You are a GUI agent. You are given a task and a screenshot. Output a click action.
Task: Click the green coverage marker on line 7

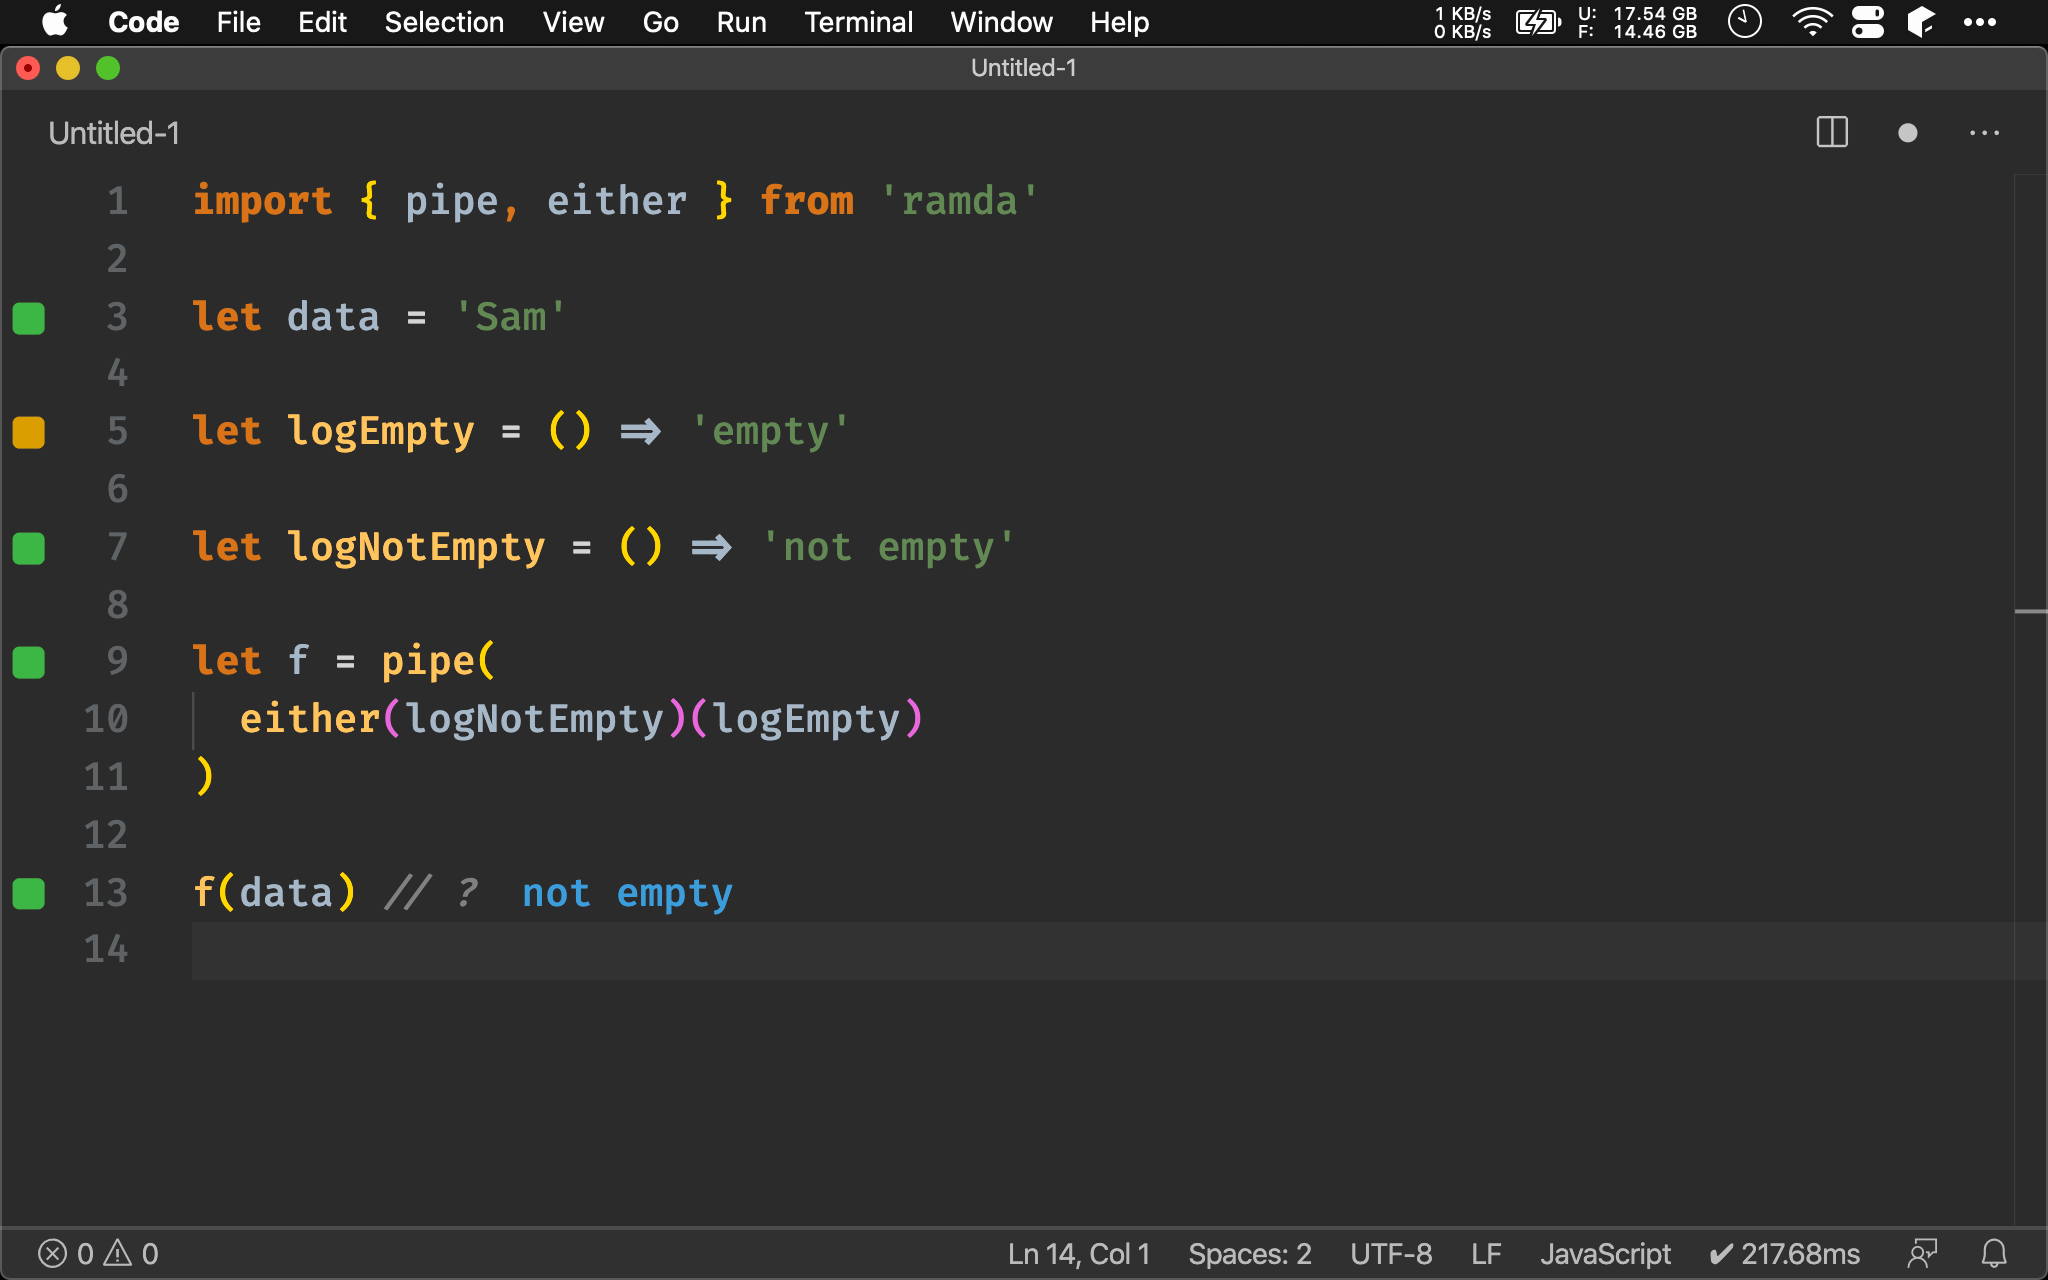tap(29, 548)
